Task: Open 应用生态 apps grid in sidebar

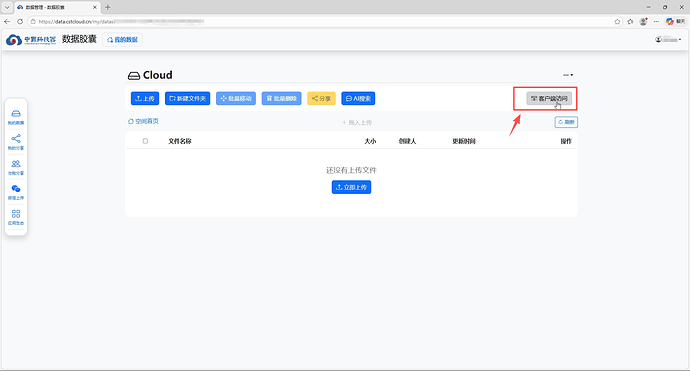Action: point(16,217)
